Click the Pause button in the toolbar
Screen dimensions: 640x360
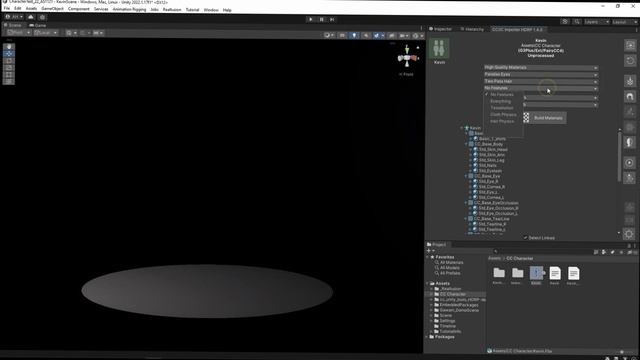322,19
